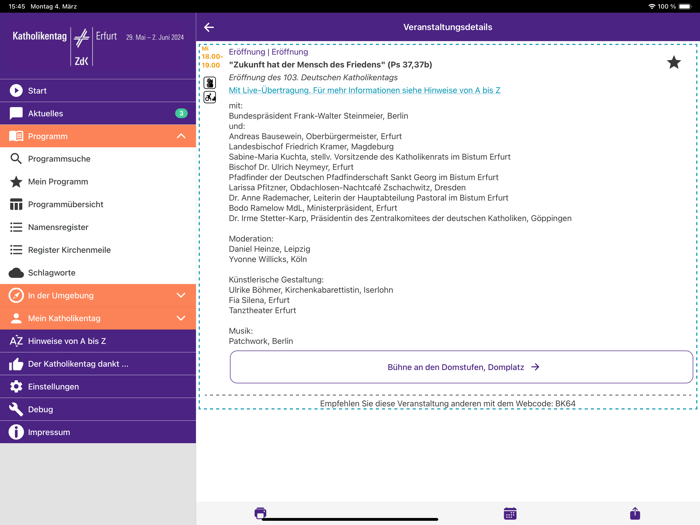Viewport: 700px width, 525px height.
Task: Tap the share icon in bottom toolbar
Action: coord(635,513)
